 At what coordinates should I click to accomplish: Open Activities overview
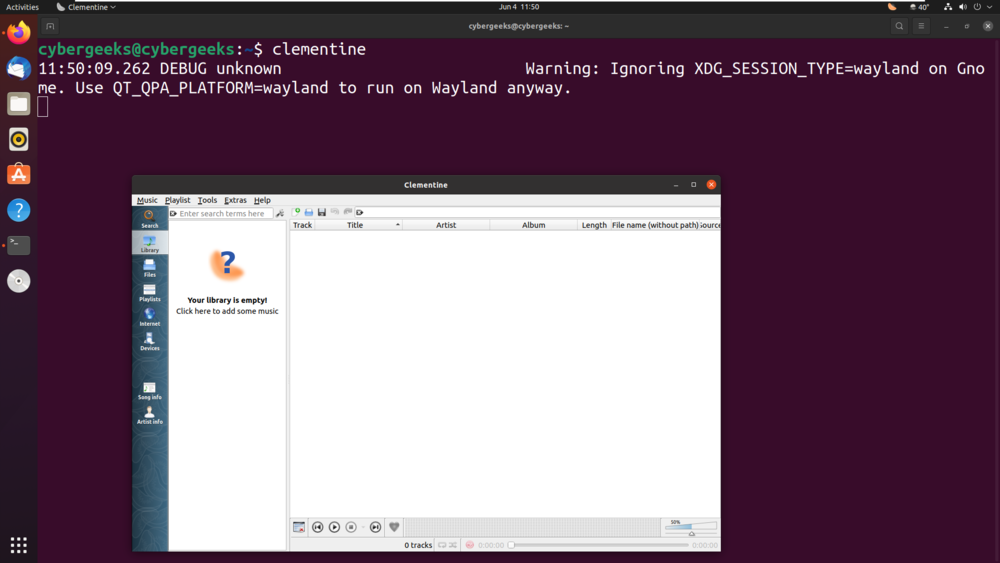tap(22, 7)
